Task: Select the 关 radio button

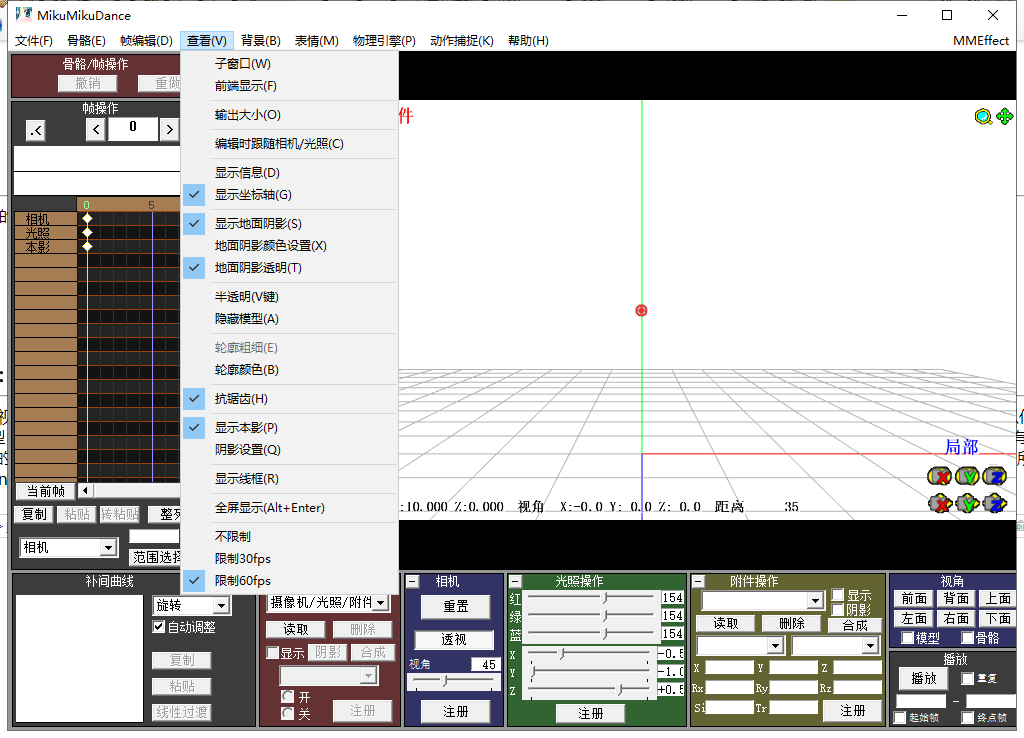Action: coord(287,713)
